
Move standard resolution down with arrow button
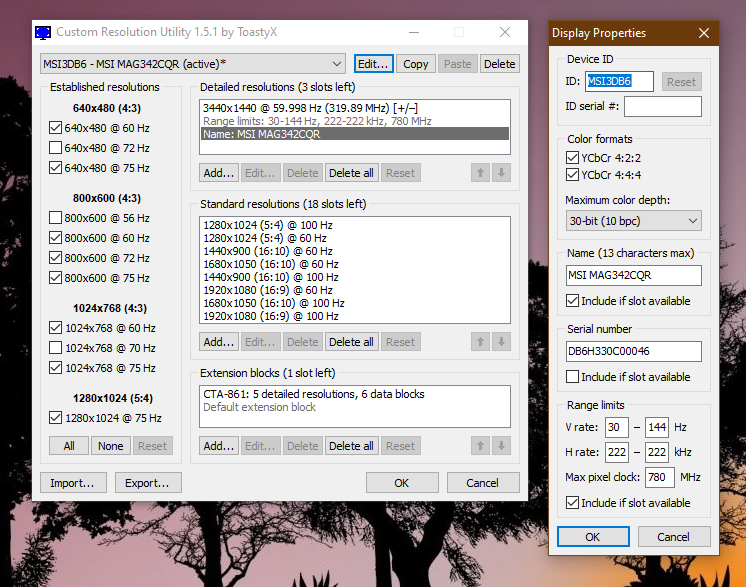pyautogui.click(x=501, y=342)
